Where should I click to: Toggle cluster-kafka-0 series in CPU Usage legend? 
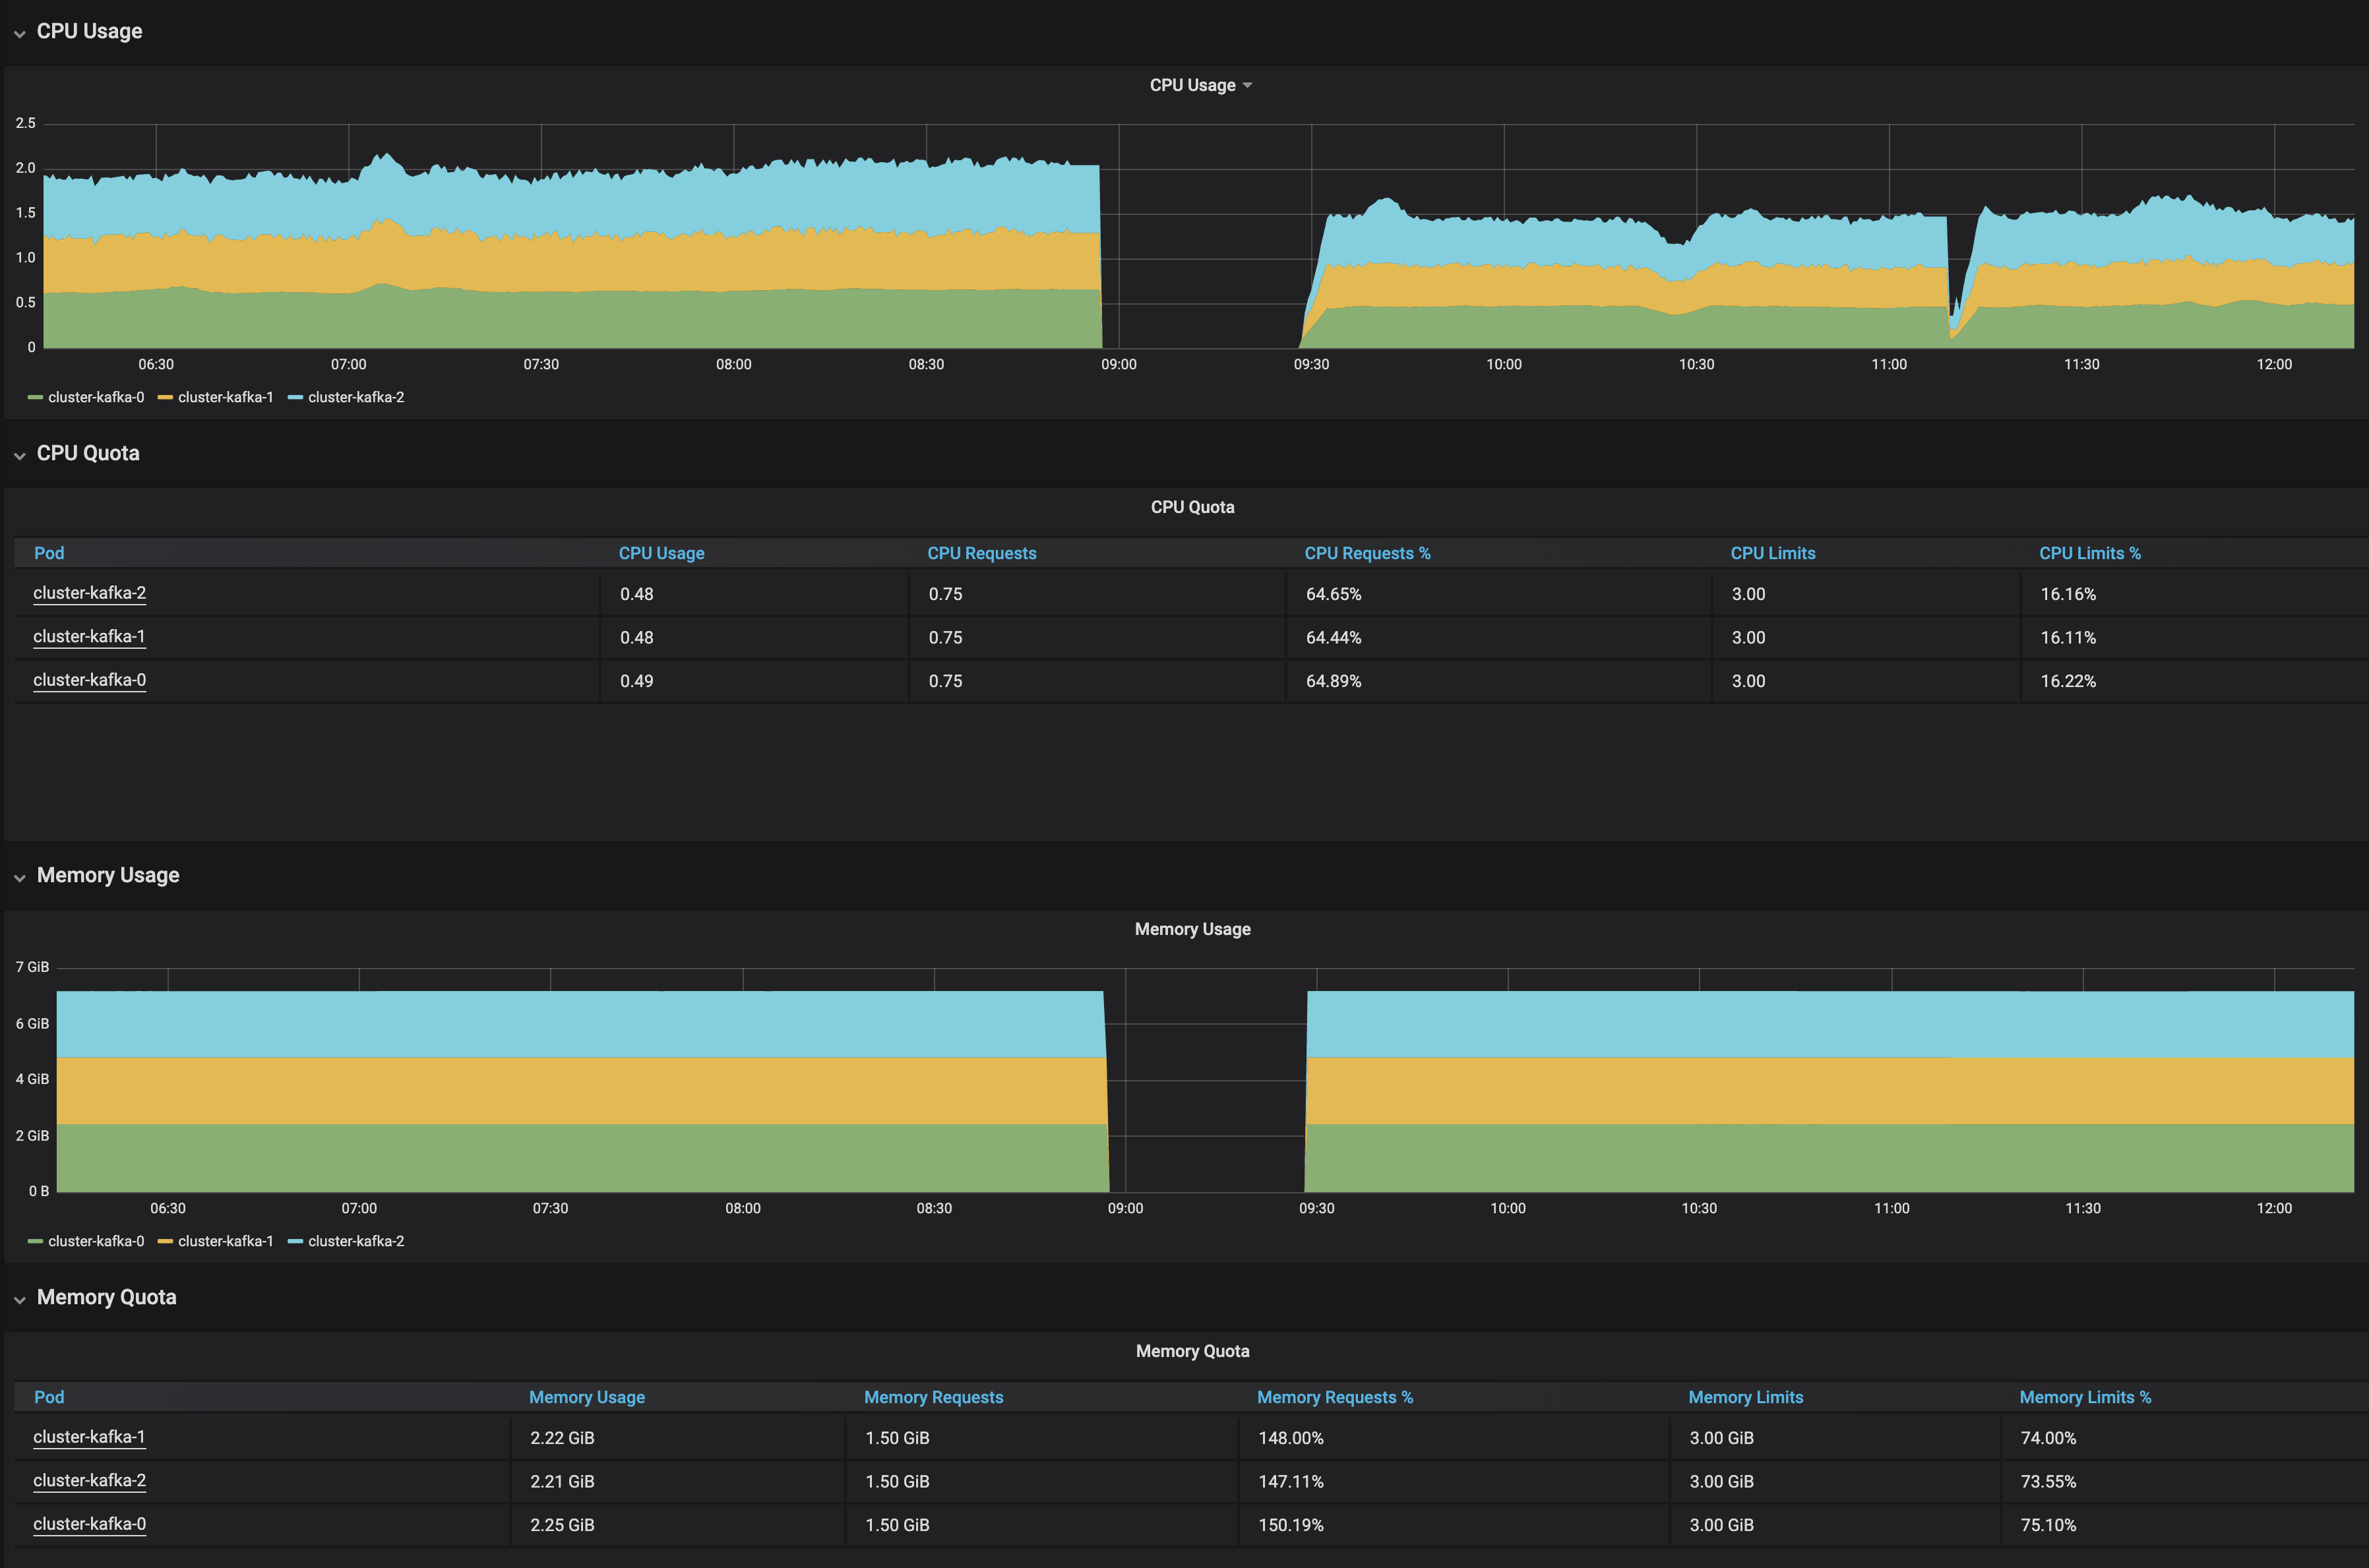pyautogui.click(x=96, y=398)
